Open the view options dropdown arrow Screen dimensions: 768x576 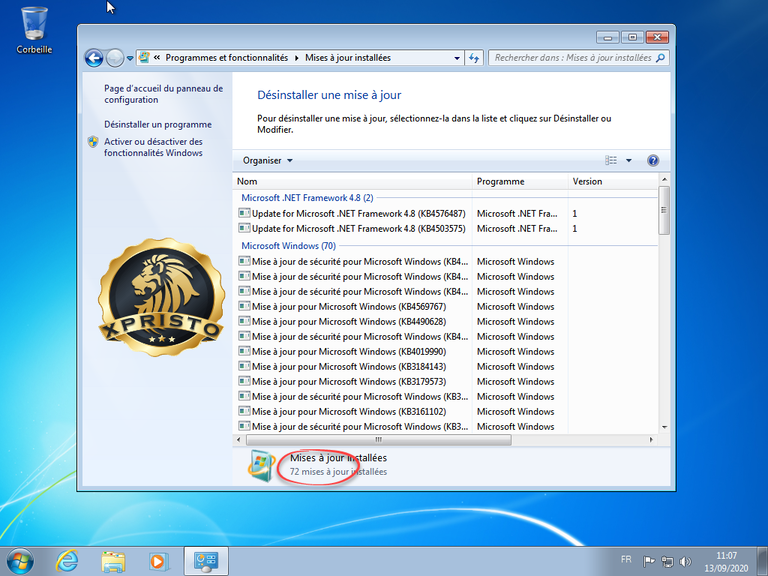pos(629,161)
